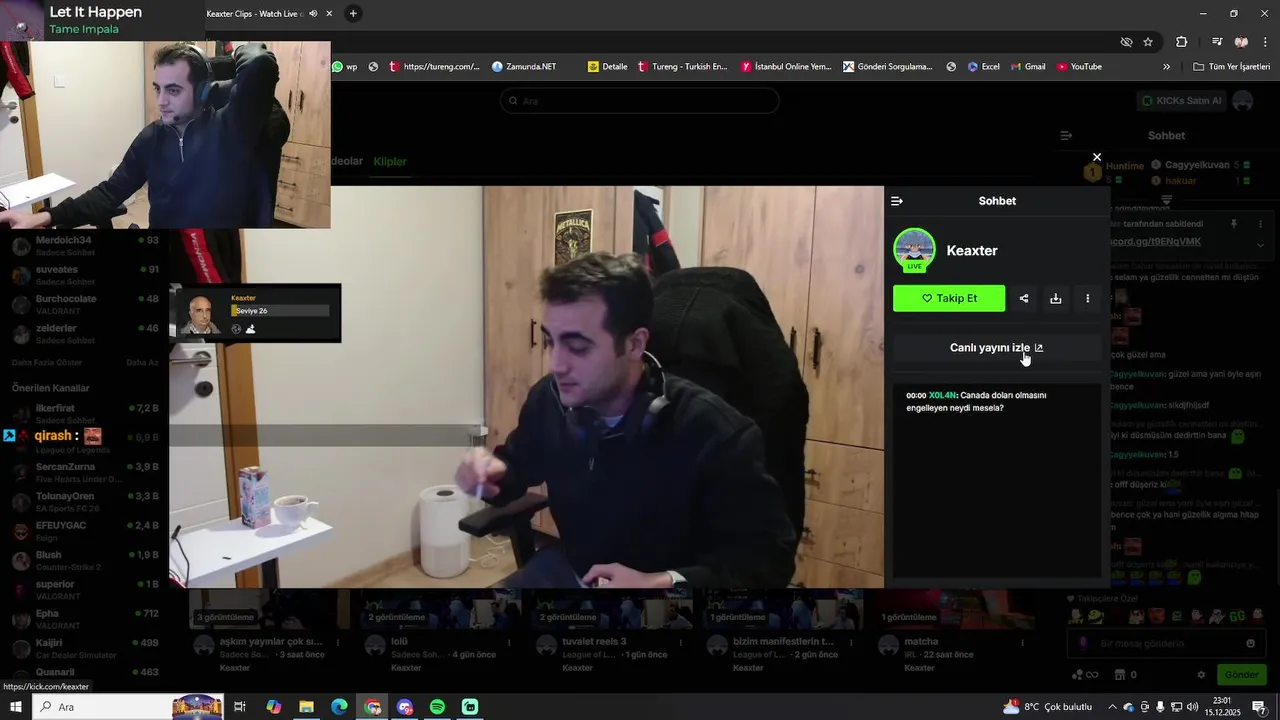Open Spotify from the taskbar

coord(437,707)
